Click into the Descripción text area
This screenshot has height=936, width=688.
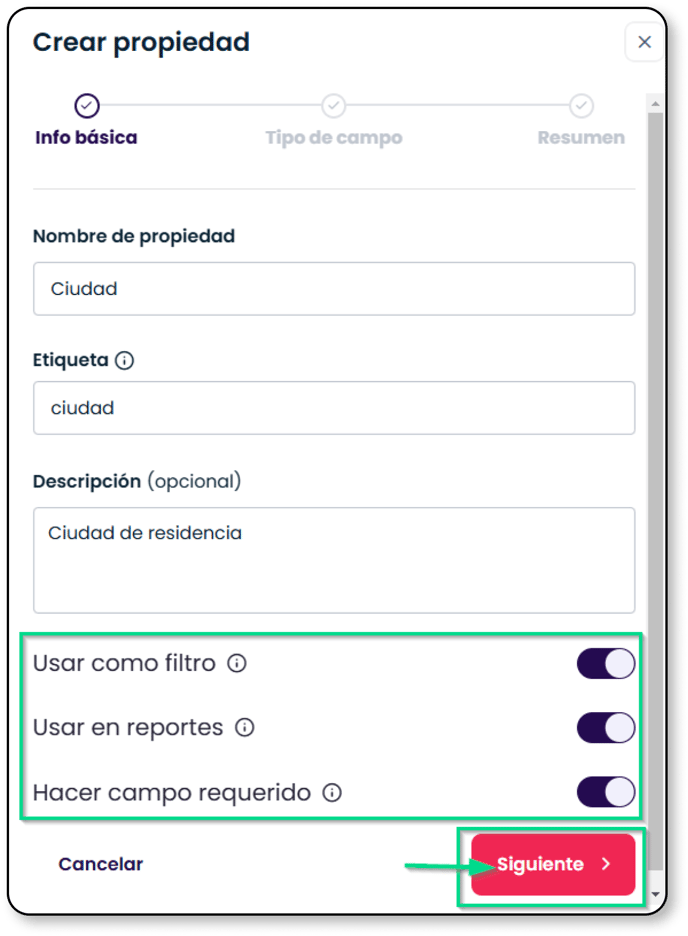coord(334,561)
